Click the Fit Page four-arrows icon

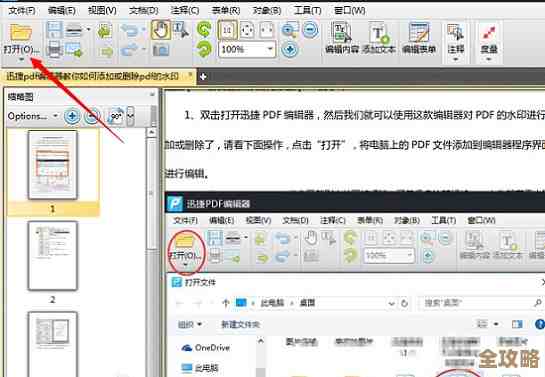pos(247,30)
